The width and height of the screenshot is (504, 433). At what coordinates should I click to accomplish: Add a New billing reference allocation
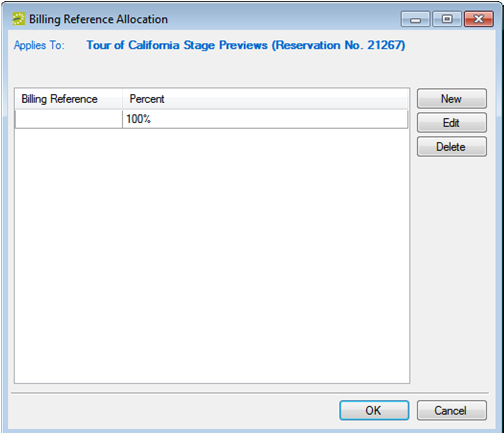[x=452, y=99]
